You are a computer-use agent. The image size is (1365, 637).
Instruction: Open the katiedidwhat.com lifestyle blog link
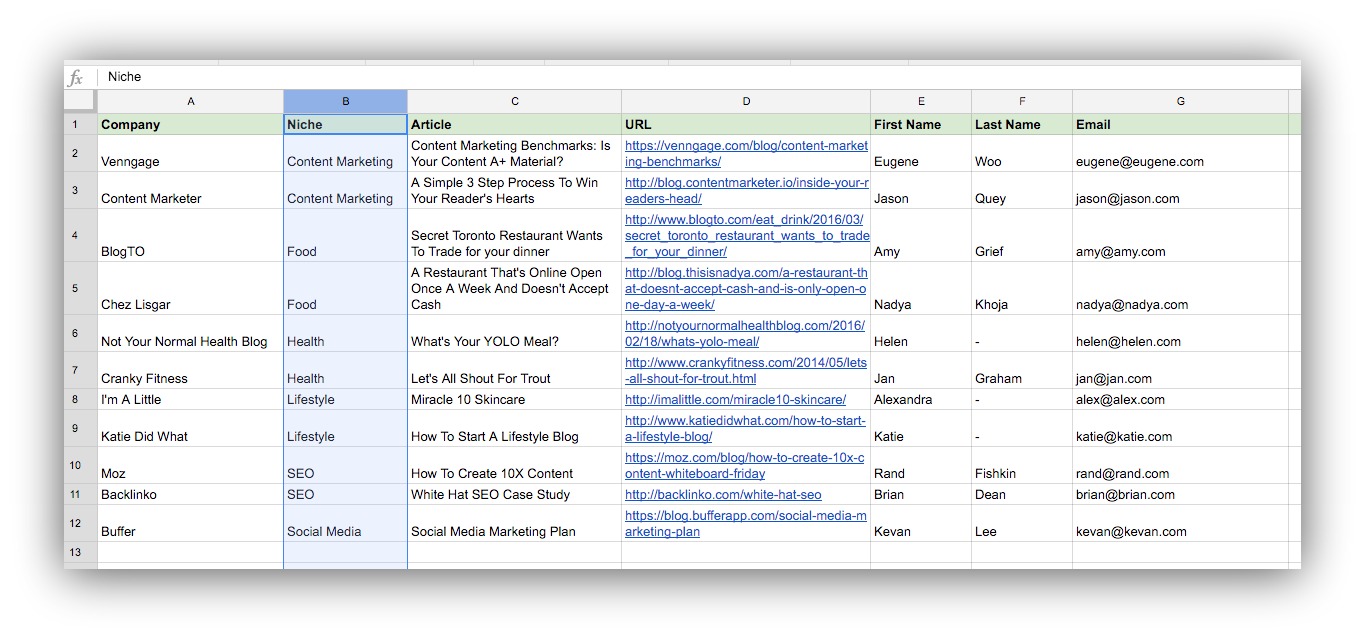coord(745,429)
